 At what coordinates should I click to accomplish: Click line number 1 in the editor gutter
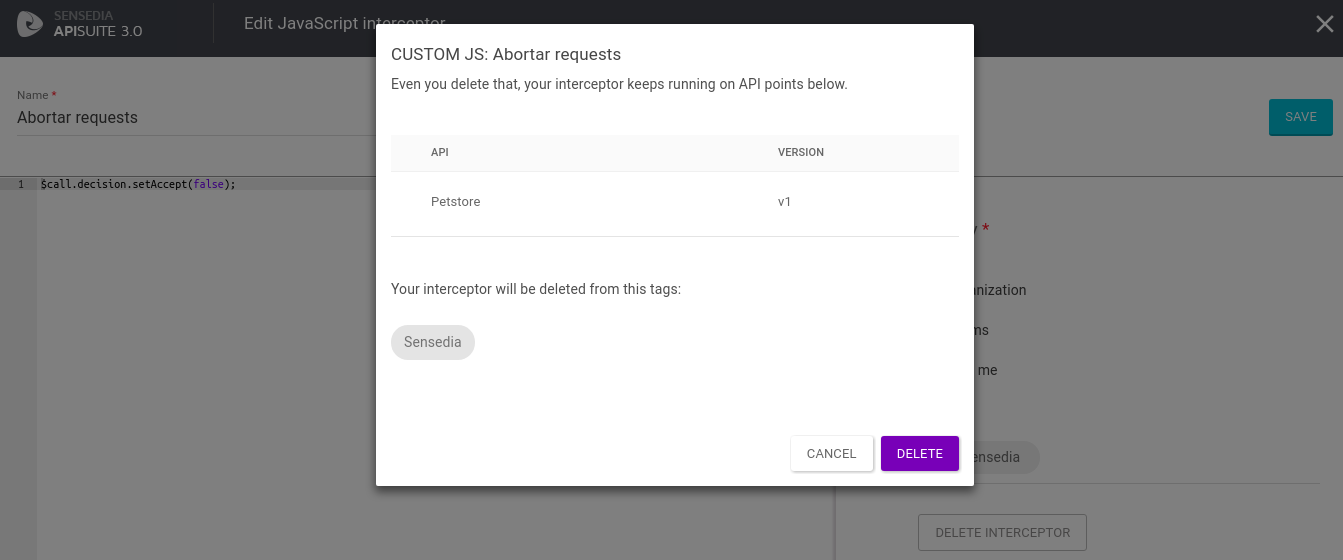pos(20,184)
